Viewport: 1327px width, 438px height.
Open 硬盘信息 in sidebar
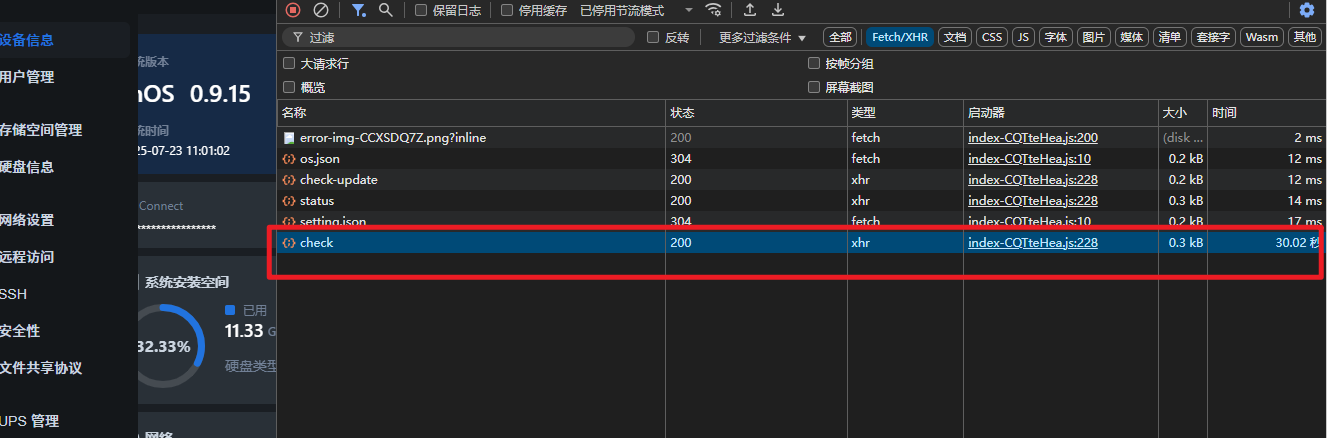(x=26, y=167)
